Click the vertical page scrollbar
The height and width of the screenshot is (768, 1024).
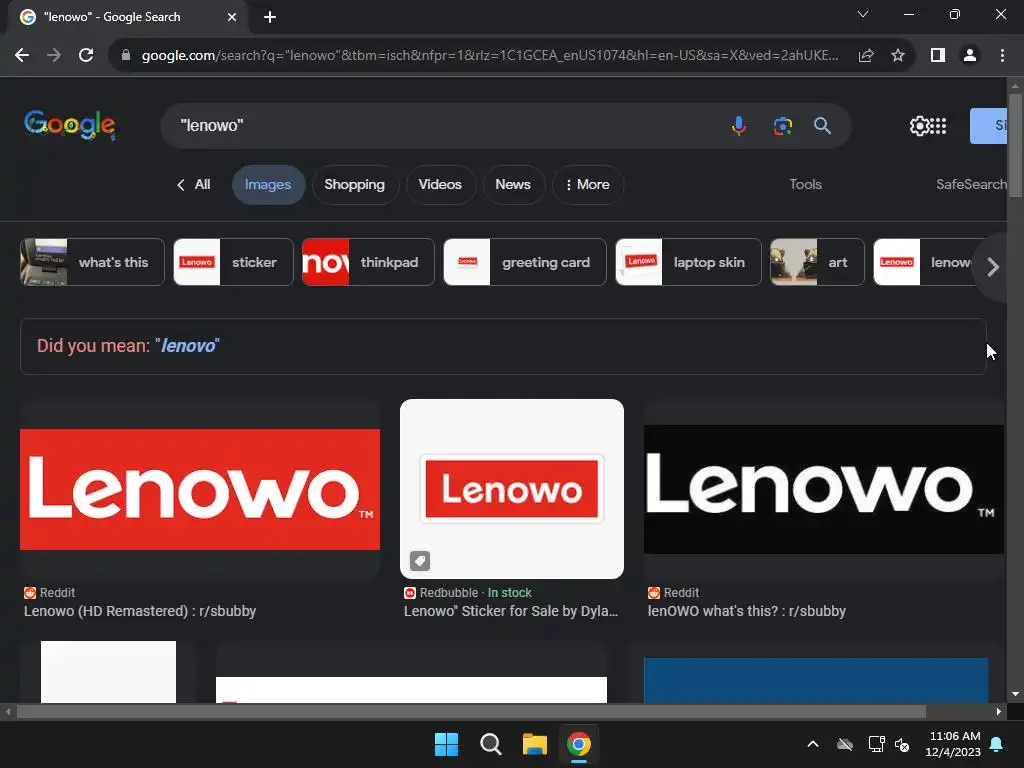pyautogui.click(x=1015, y=144)
